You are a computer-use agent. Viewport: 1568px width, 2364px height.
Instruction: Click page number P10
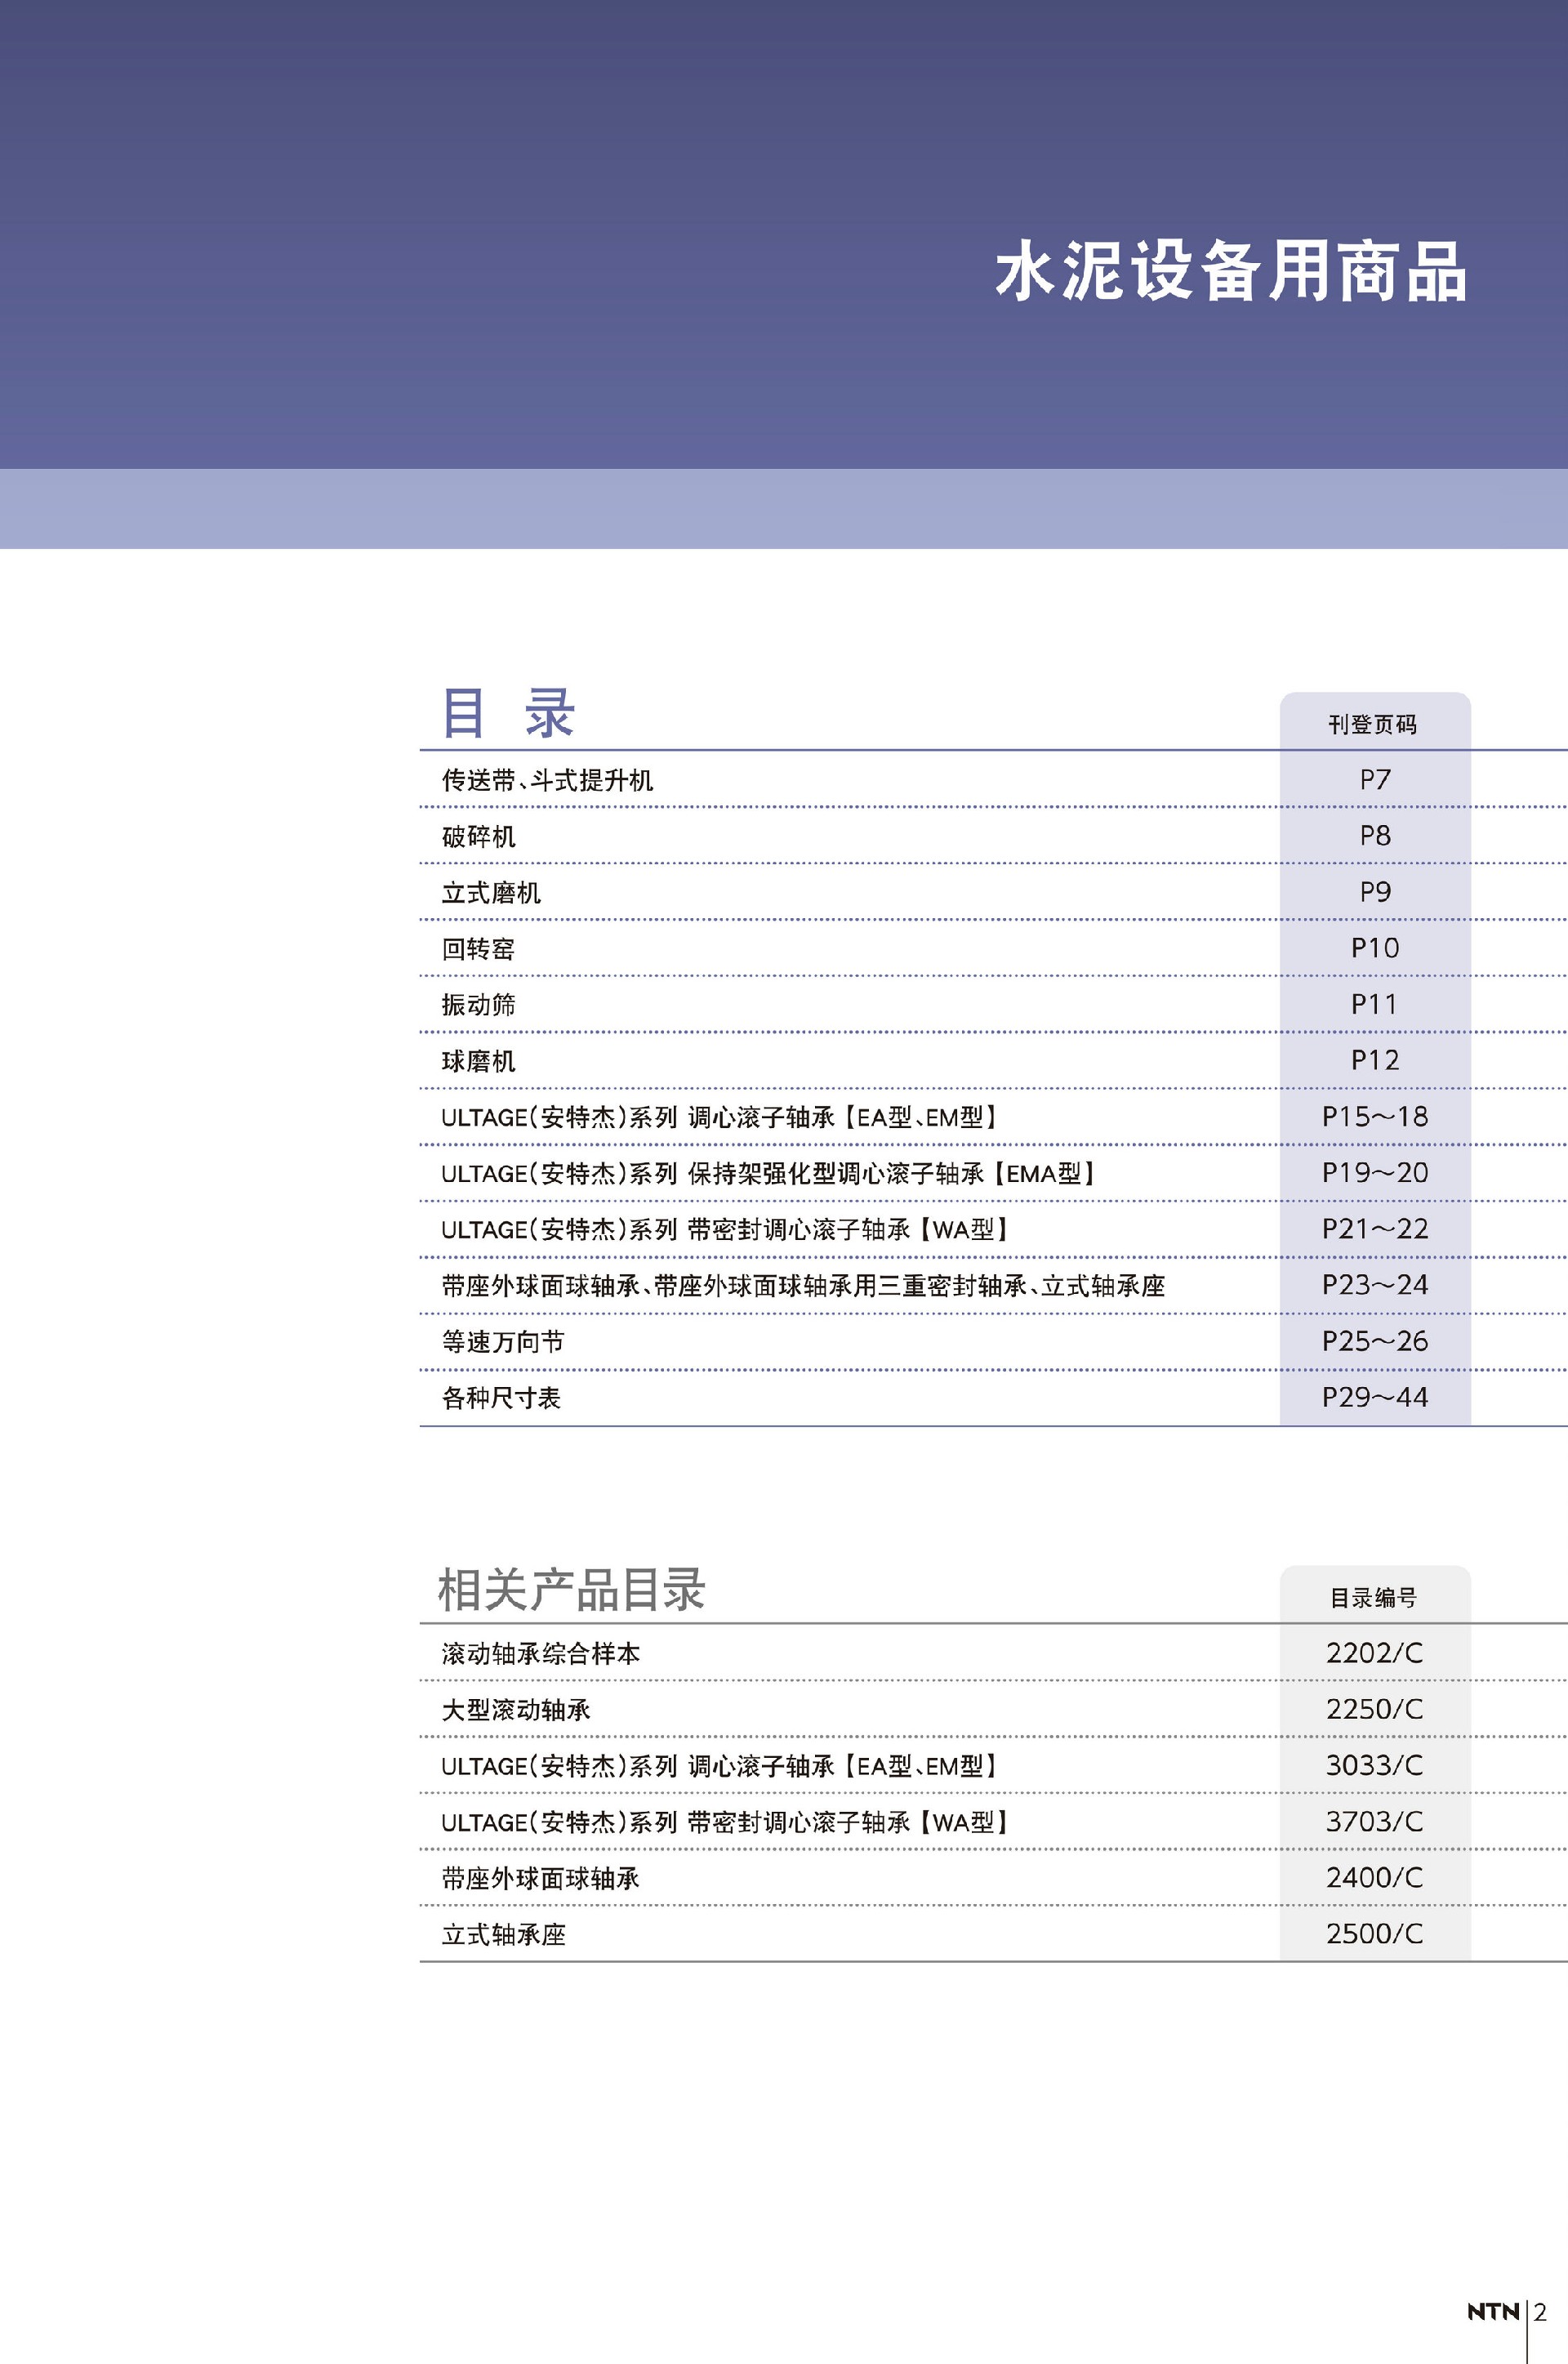click(1375, 947)
